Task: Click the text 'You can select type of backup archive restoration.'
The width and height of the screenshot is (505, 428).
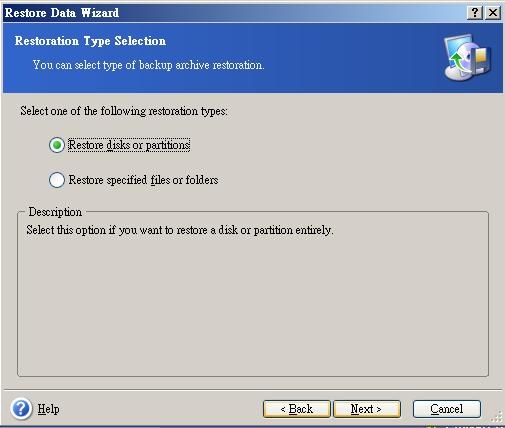Action: (x=148, y=65)
